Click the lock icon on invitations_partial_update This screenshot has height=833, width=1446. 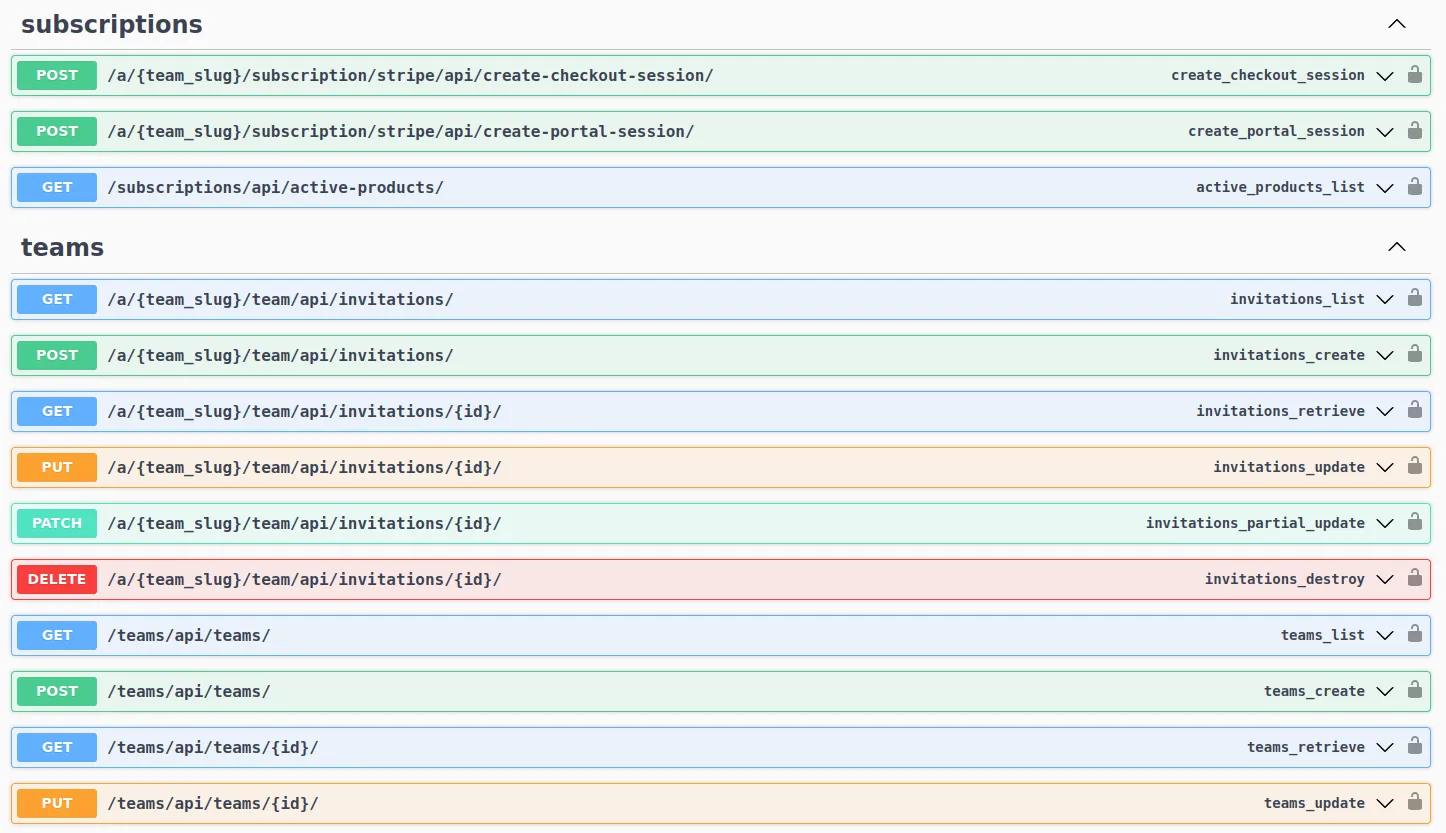1415,522
